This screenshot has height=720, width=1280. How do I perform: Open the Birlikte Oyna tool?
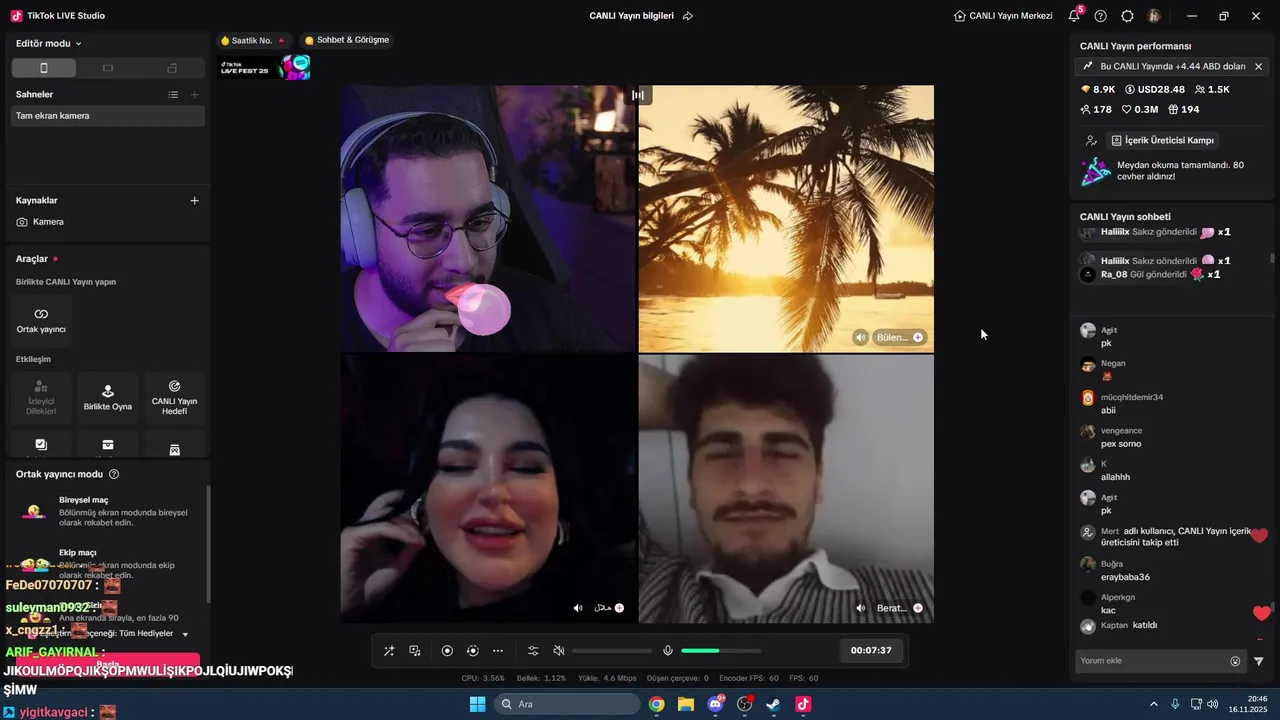pyautogui.click(x=108, y=397)
